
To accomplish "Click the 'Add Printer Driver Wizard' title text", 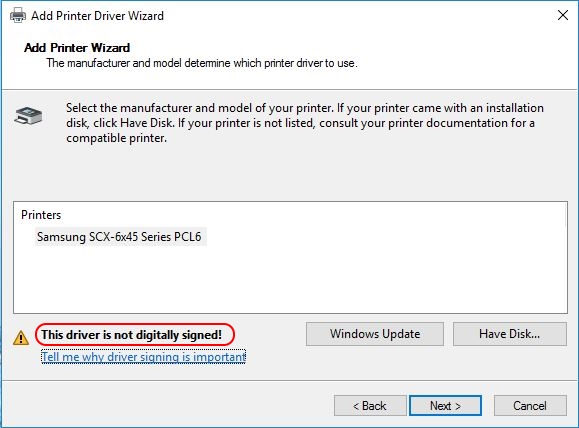I will click(97, 16).
